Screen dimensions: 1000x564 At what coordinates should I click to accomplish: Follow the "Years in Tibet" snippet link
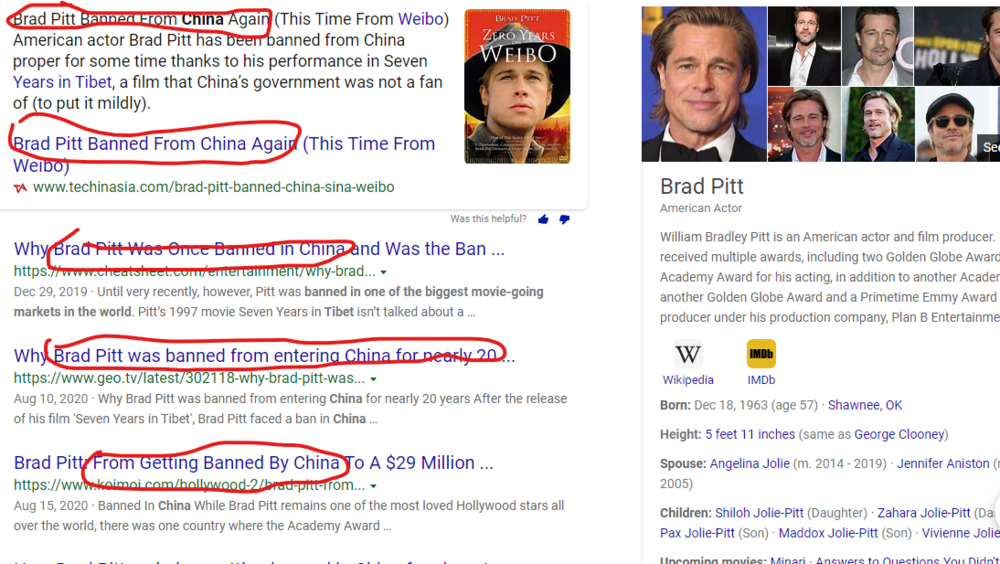[x=62, y=82]
